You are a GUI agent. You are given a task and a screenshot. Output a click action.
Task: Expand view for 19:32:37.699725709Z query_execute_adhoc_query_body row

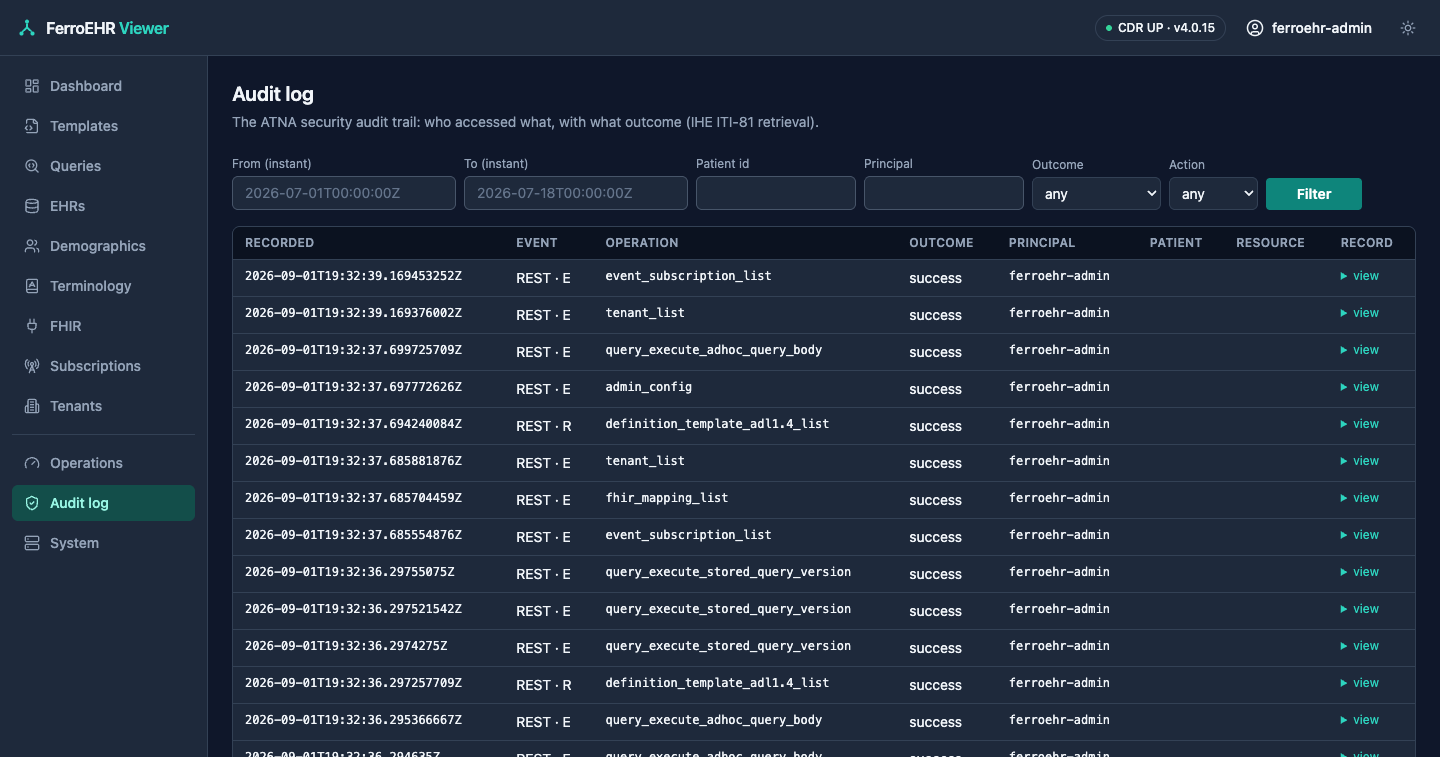1359,350
